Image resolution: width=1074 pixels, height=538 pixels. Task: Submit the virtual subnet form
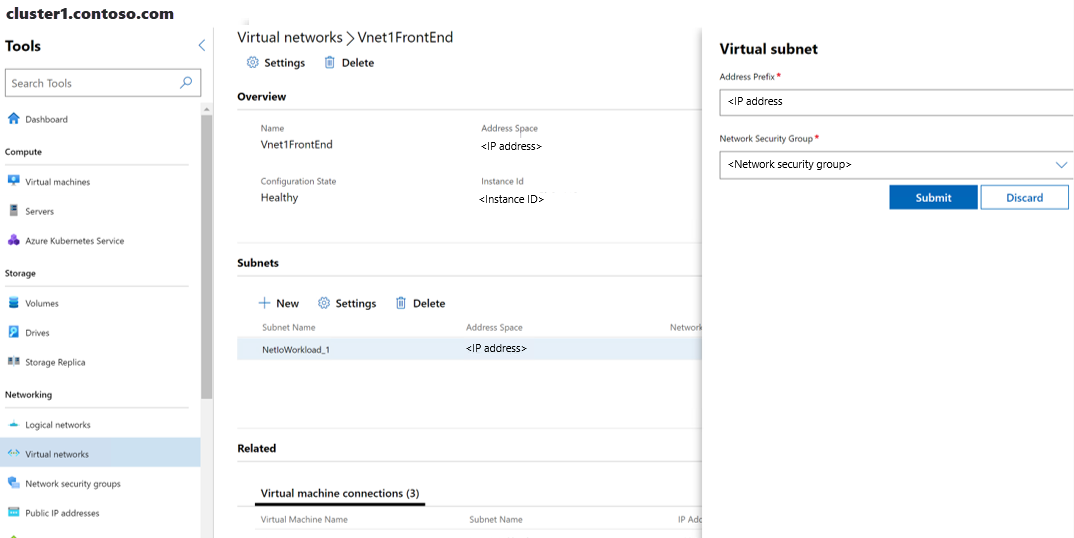pyautogui.click(x=933, y=198)
